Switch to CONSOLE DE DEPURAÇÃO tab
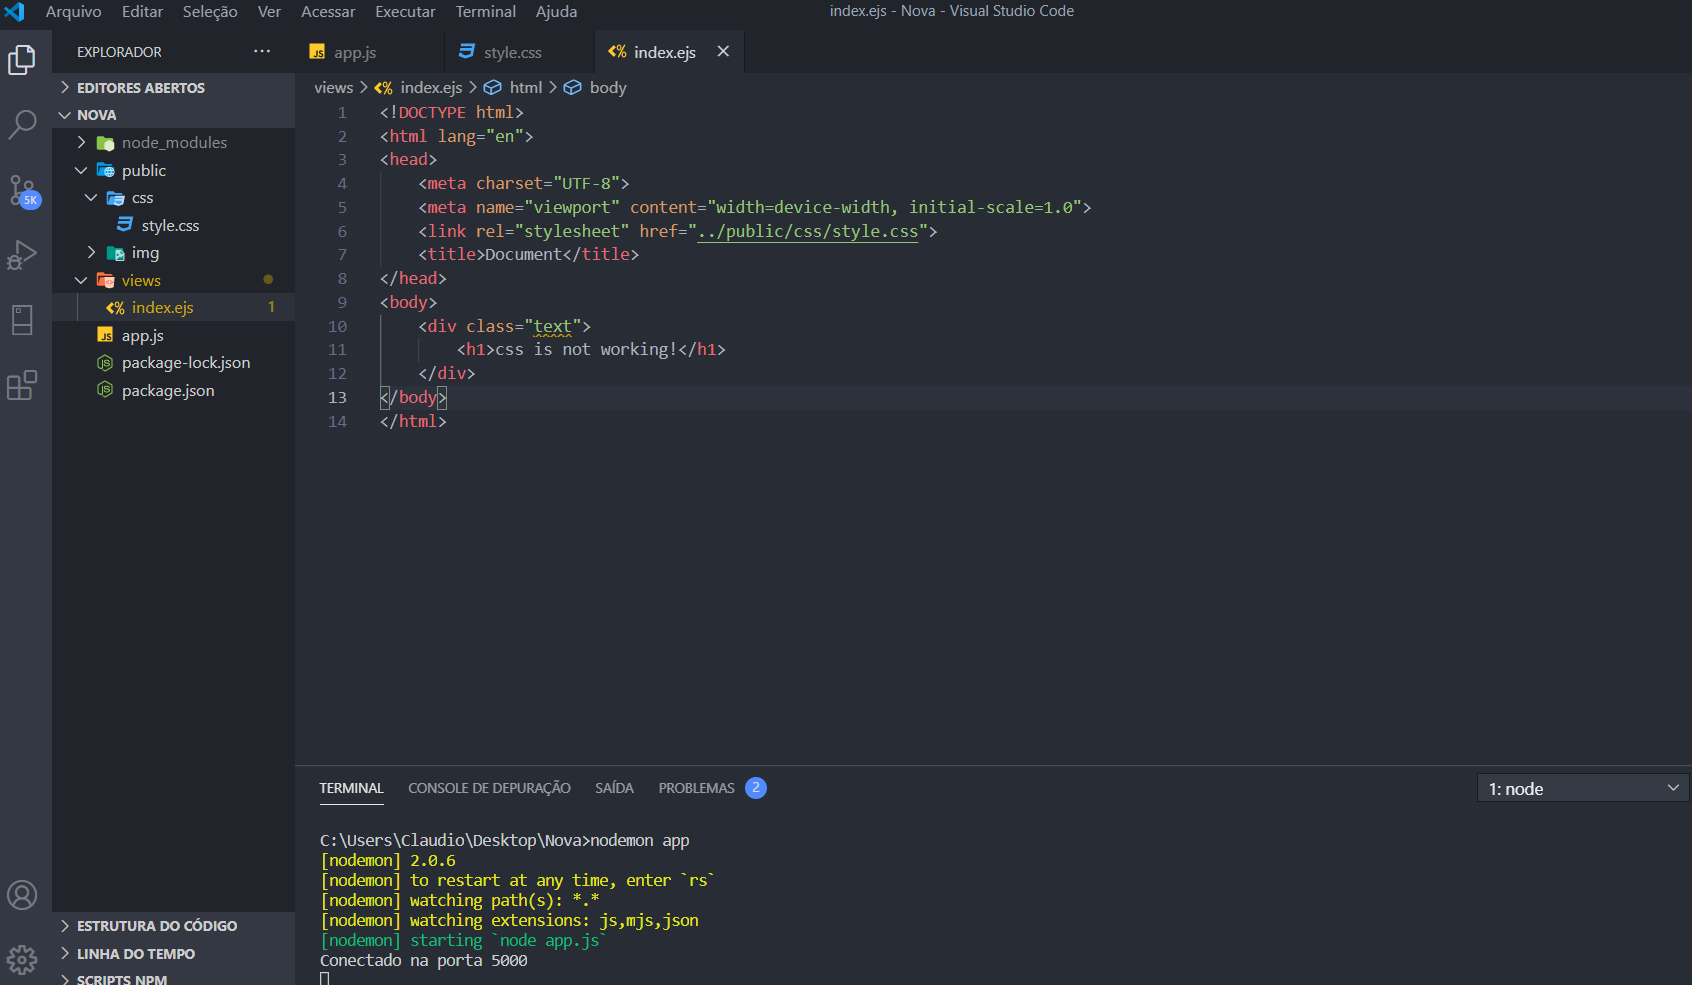The width and height of the screenshot is (1692, 985). (x=489, y=788)
